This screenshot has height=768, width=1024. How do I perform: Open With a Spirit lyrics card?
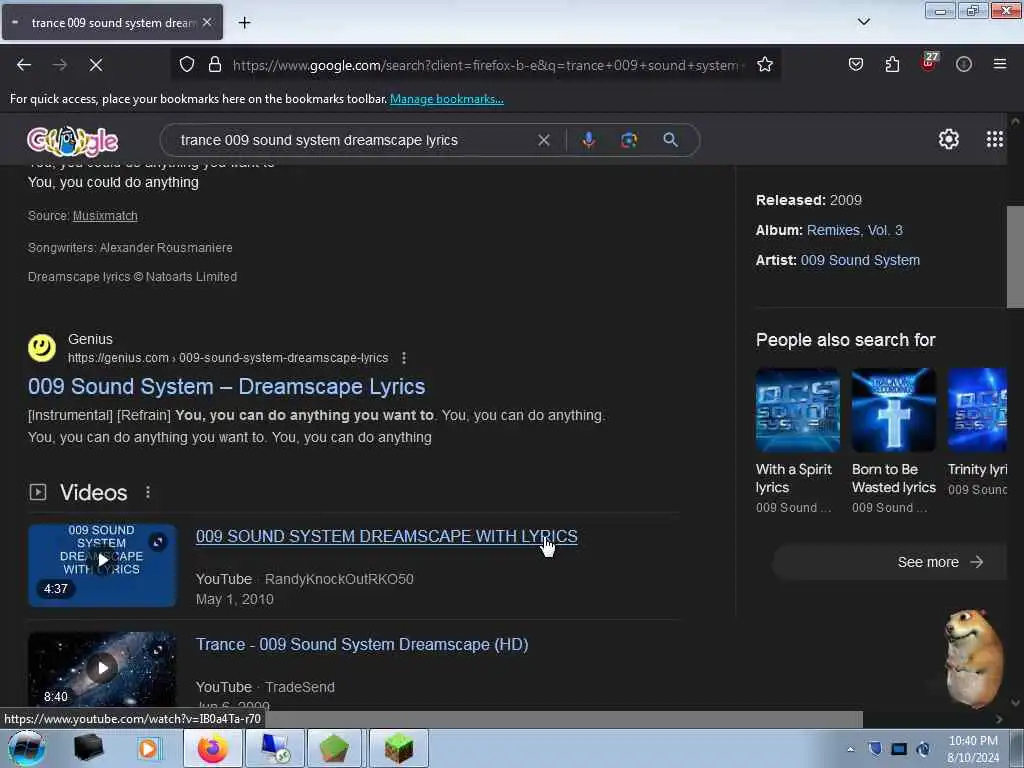(797, 441)
